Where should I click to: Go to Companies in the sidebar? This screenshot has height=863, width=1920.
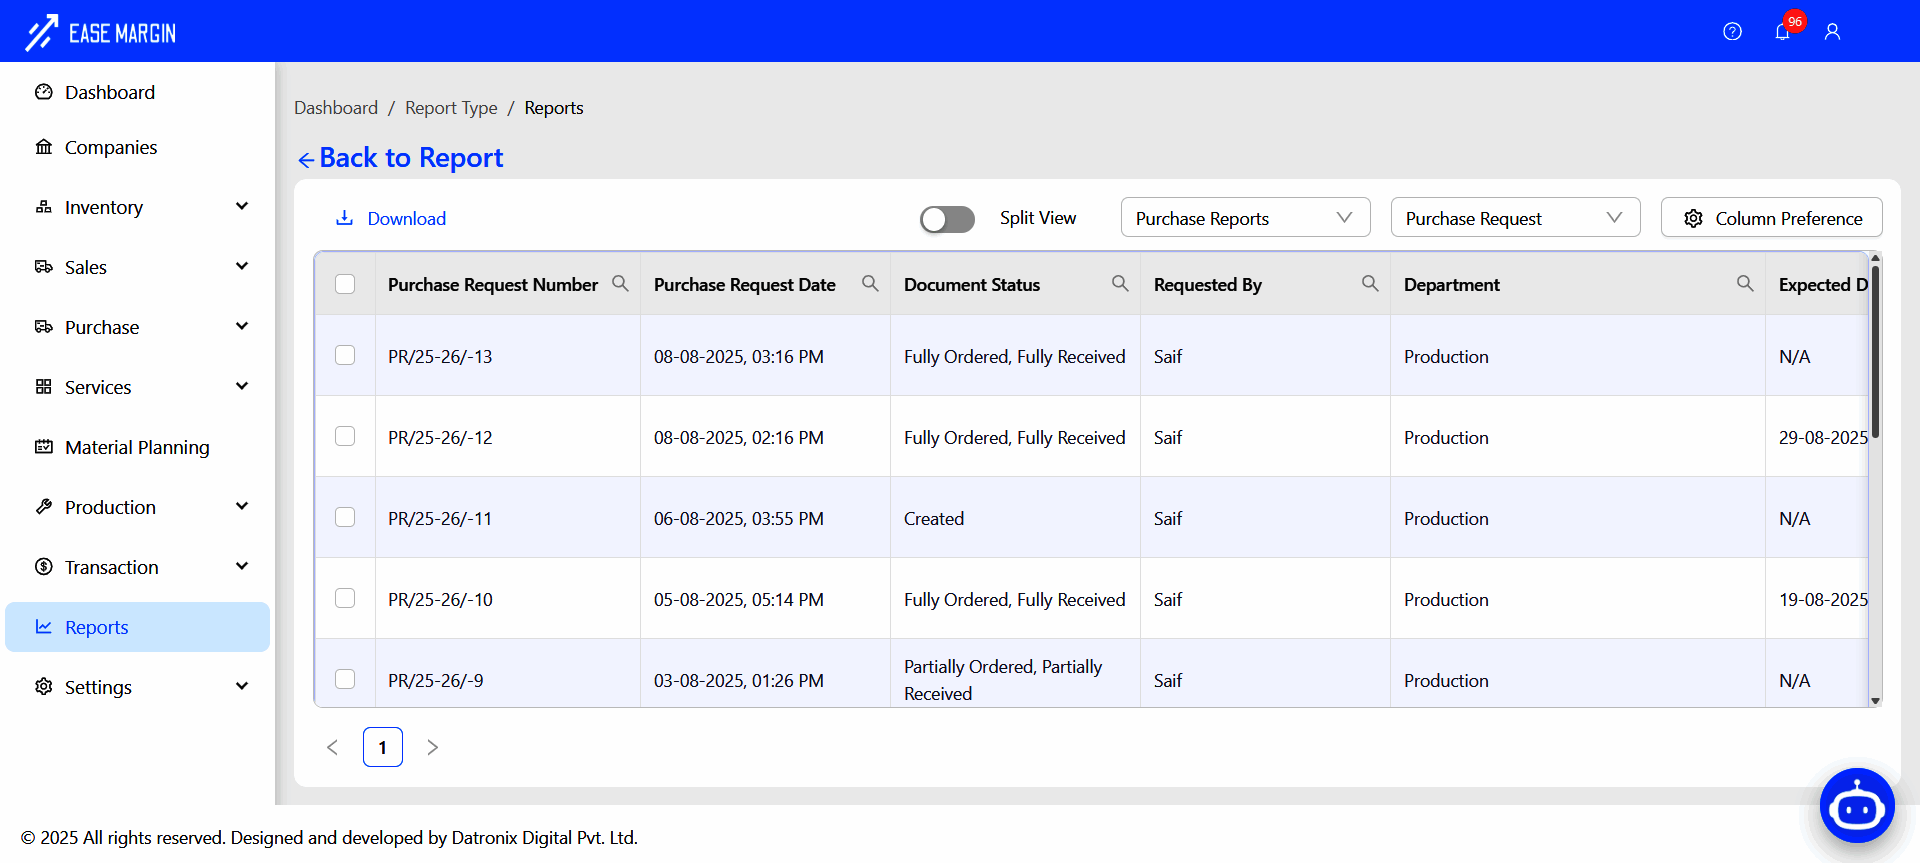(x=110, y=147)
